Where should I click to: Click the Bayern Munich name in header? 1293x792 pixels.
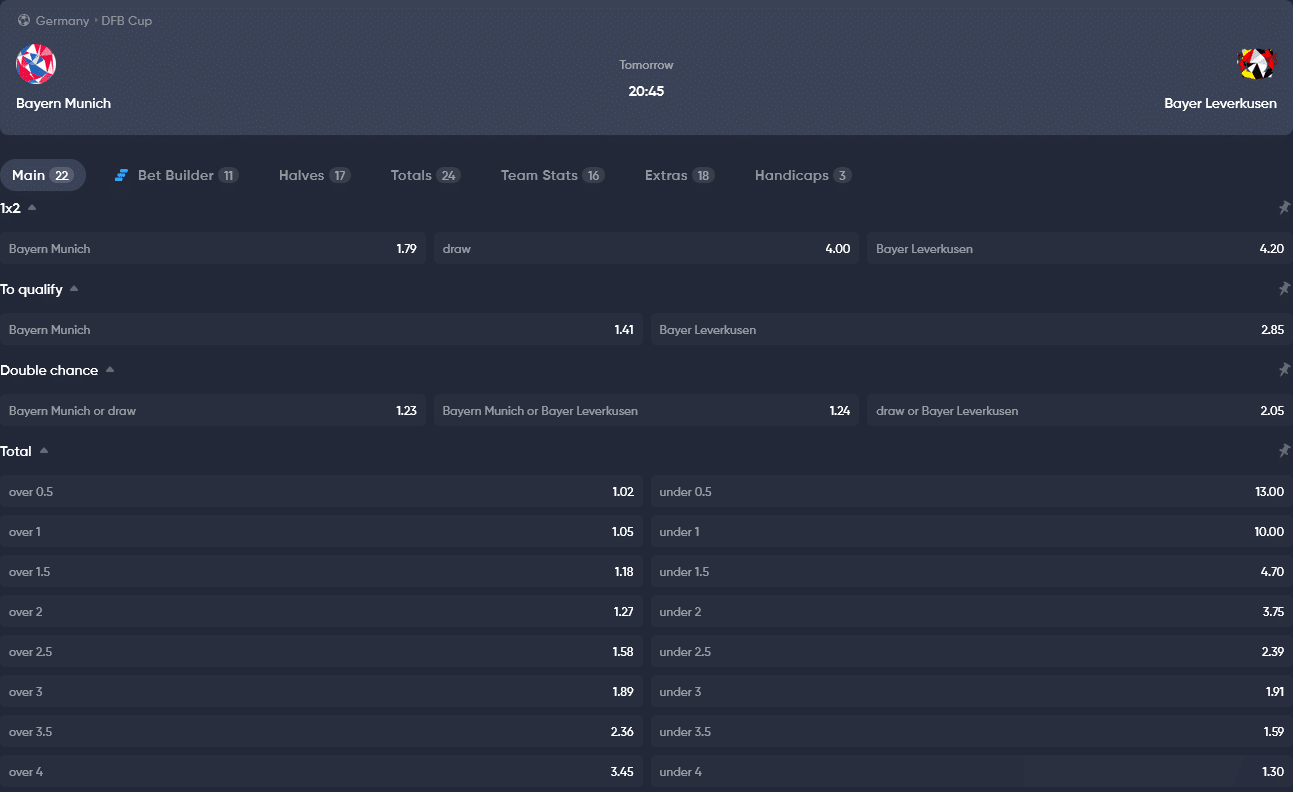(x=63, y=103)
